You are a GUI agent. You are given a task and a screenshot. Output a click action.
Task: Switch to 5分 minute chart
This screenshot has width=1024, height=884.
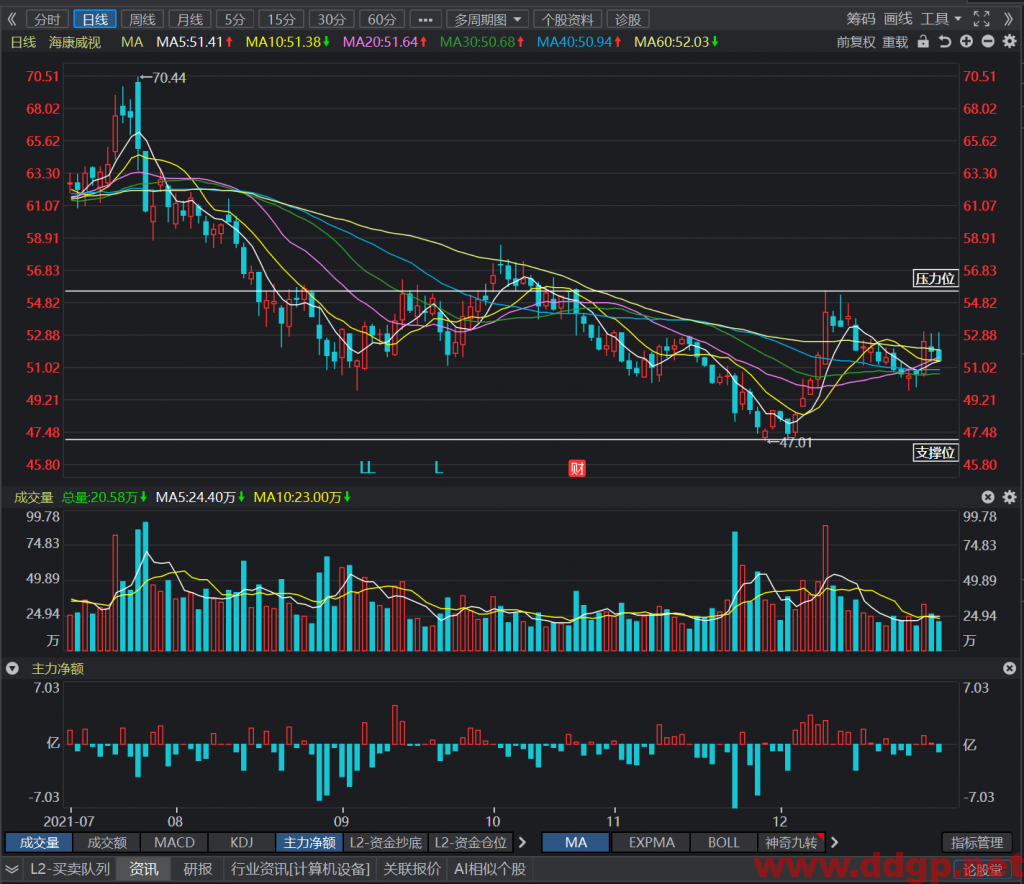pos(235,20)
